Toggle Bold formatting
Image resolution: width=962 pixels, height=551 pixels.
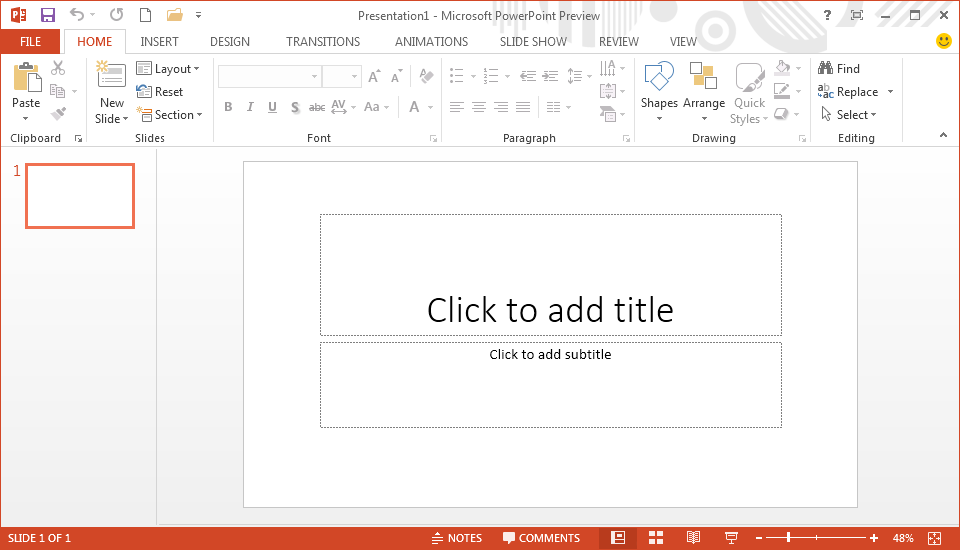(228, 107)
